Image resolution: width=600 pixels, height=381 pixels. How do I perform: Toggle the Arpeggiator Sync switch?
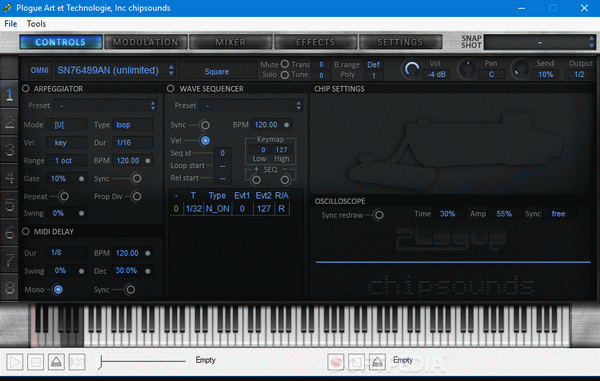click(136, 178)
